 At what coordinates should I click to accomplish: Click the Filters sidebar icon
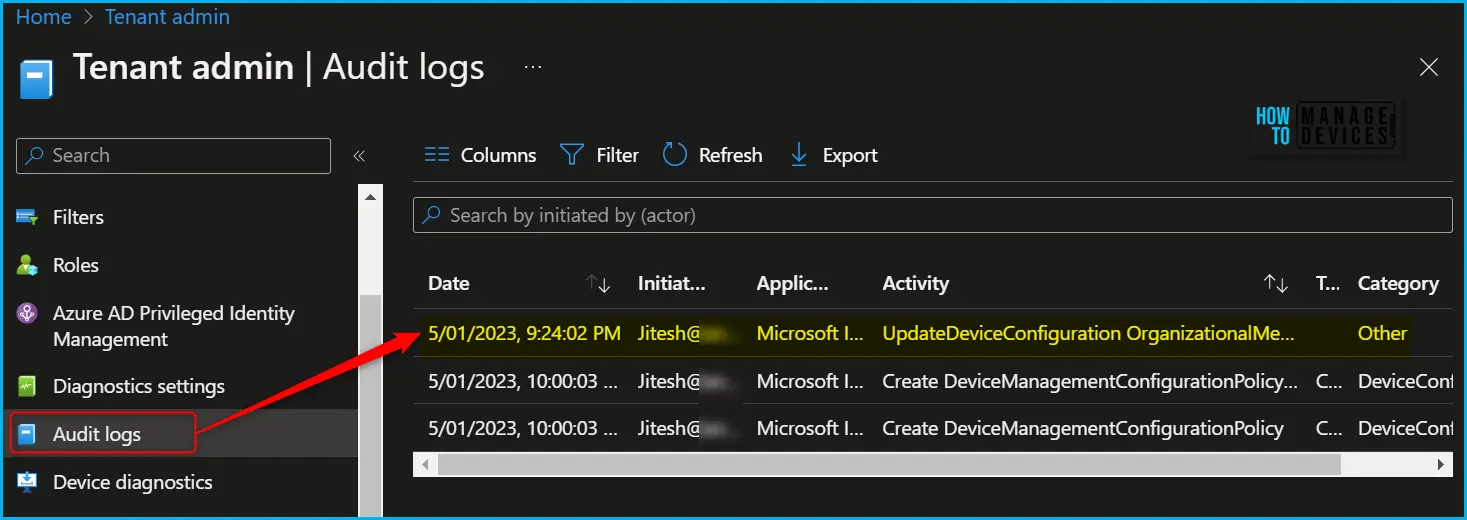[28, 217]
